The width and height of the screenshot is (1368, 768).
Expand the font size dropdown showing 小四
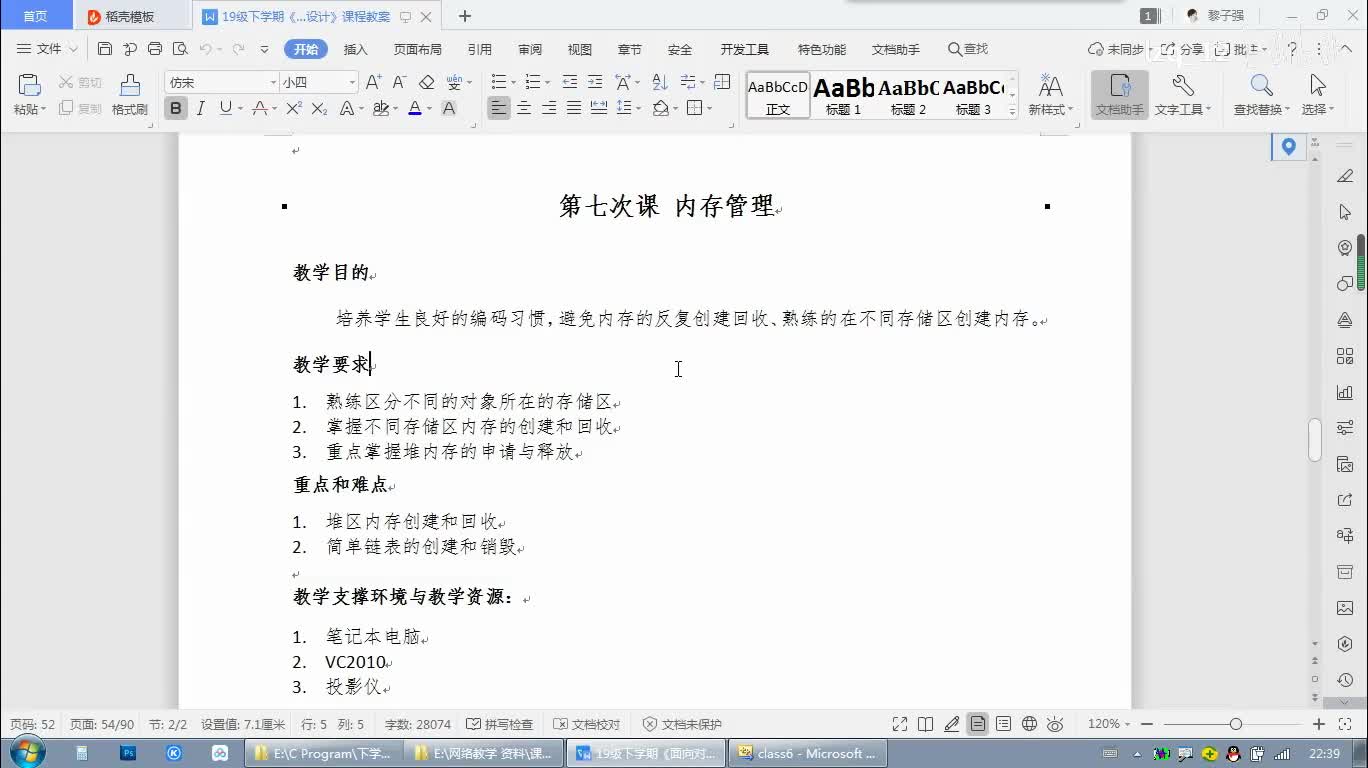352,82
